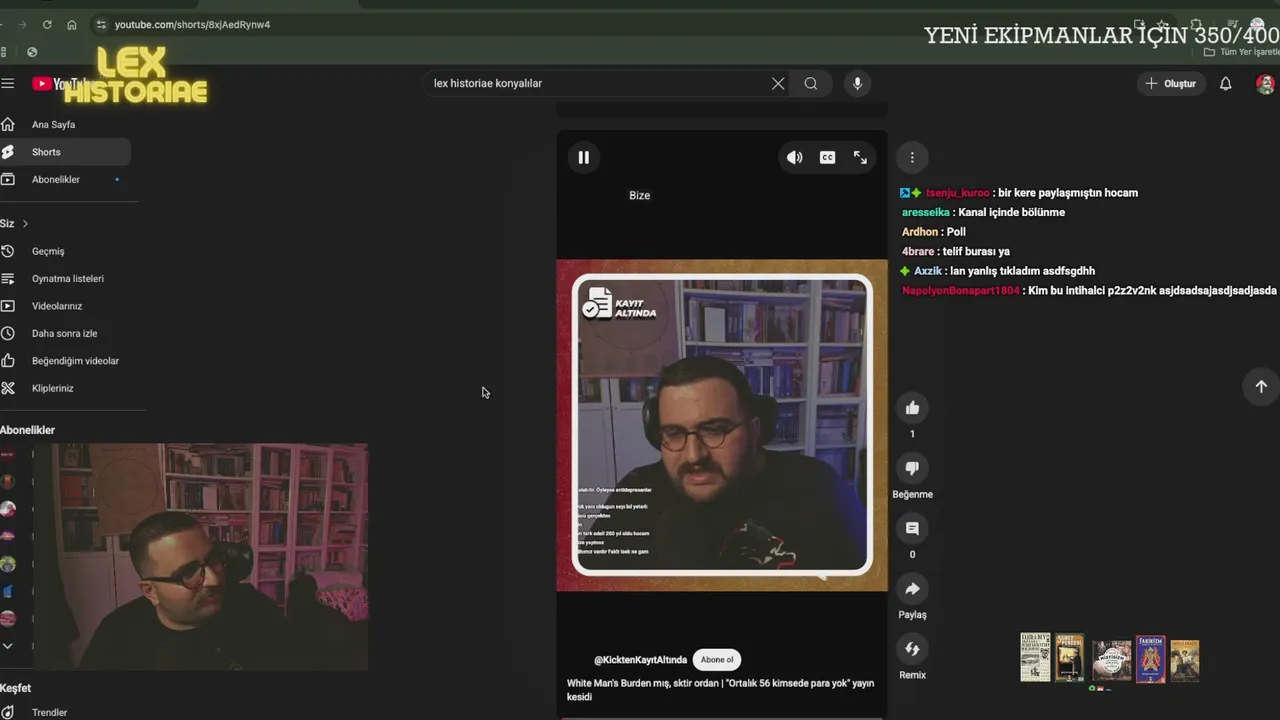Open the Oluştur create menu
Viewport: 1280px width, 720px height.
point(1171,83)
